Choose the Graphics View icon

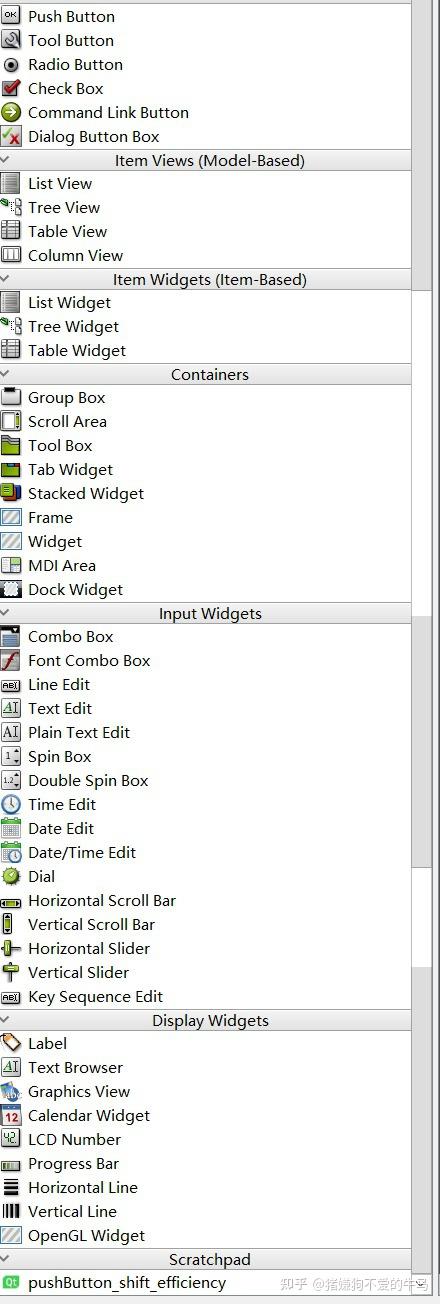(x=11, y=1091)
